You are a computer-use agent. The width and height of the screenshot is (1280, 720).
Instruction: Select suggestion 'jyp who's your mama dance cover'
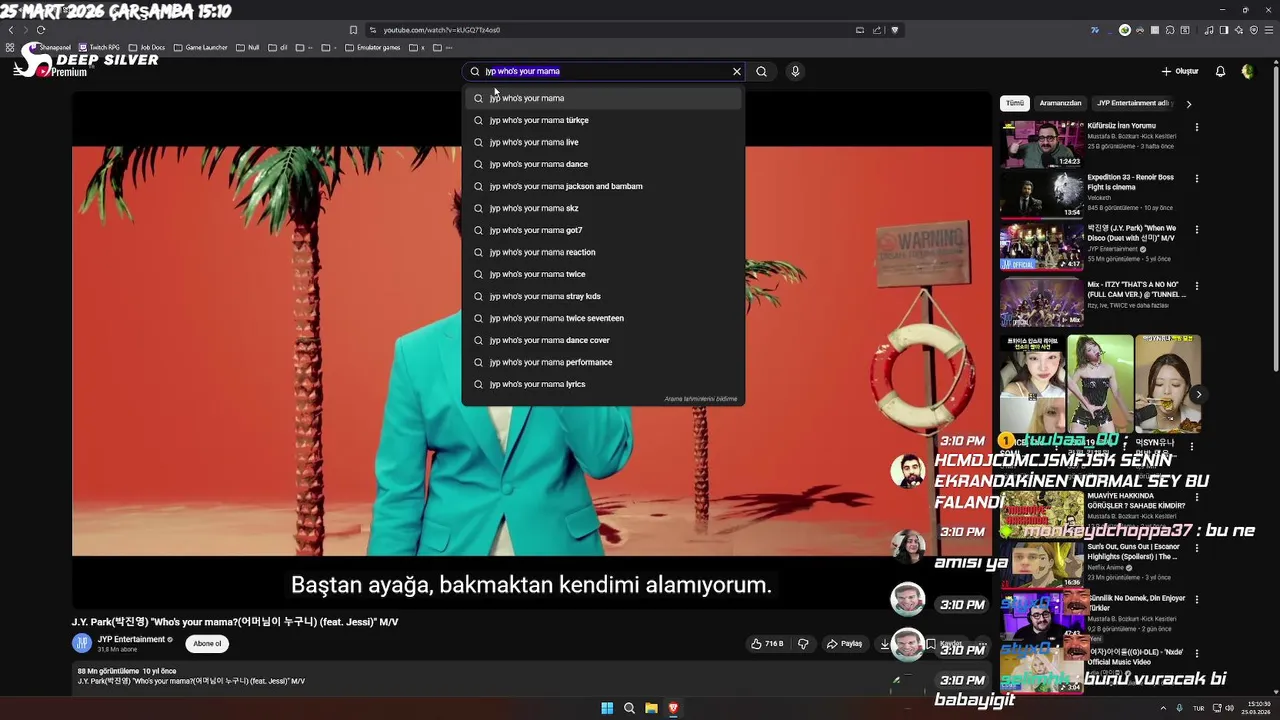tap(603, 340)
